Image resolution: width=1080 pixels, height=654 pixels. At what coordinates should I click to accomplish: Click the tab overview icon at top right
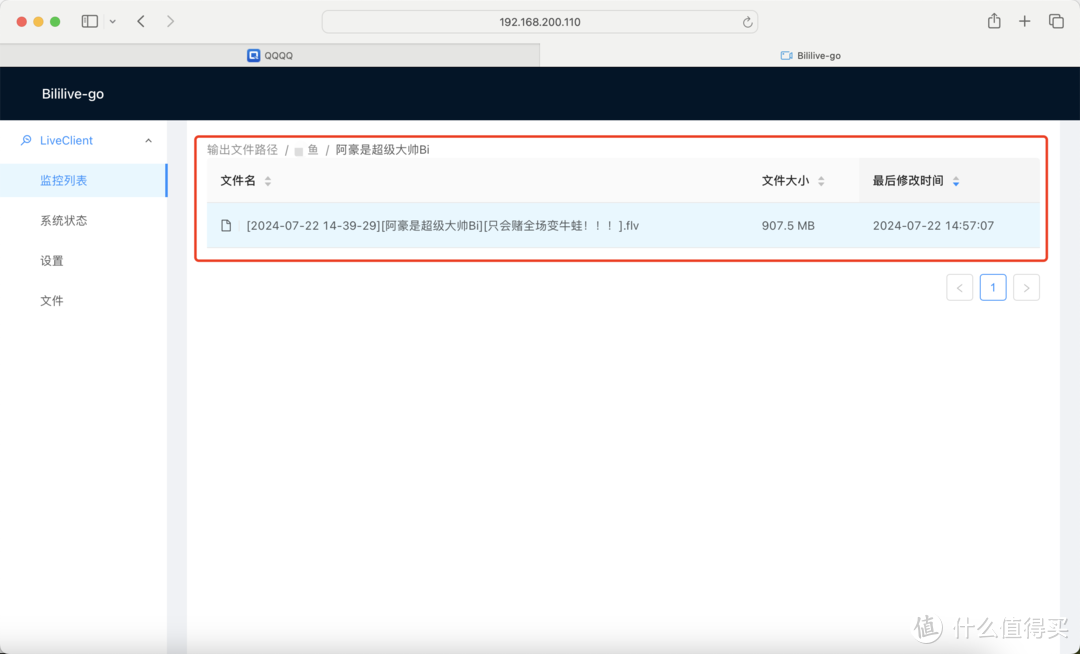point(1055,20)
